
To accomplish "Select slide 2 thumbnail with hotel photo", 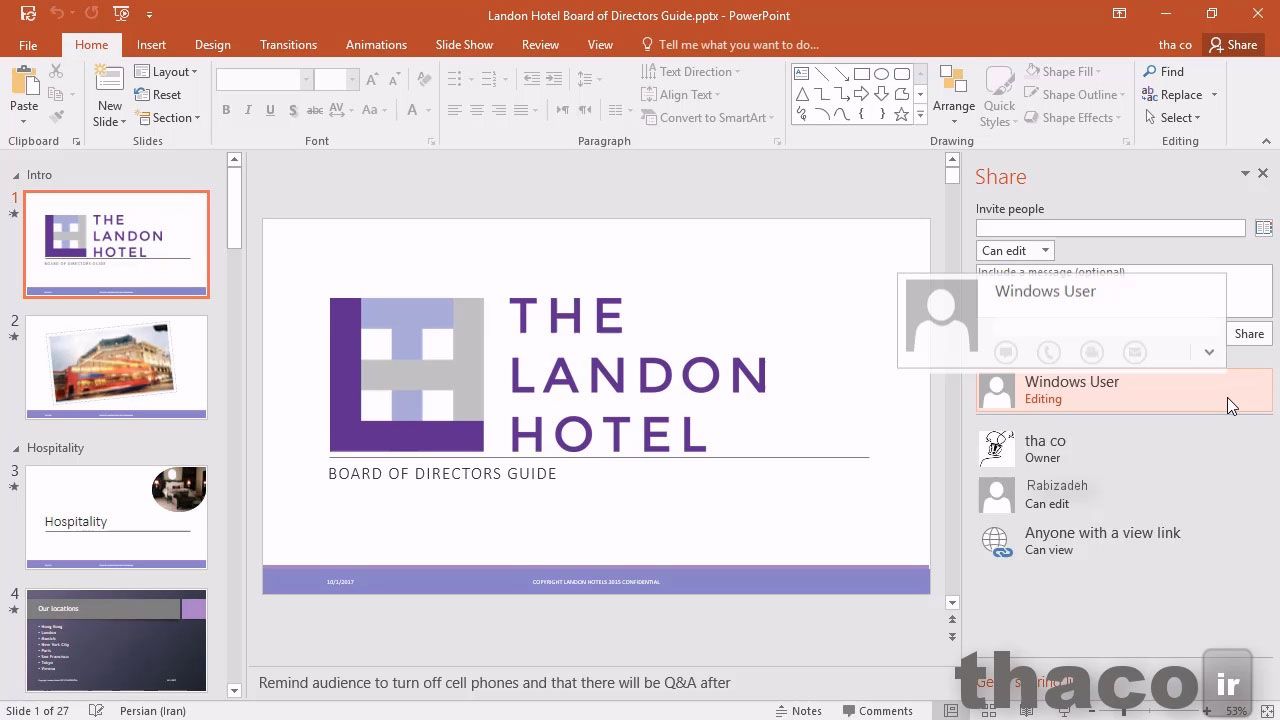I will (116, 367).
